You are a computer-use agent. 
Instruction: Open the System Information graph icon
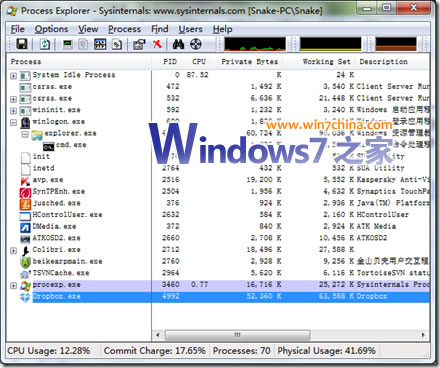pyautogui.click(x=68, y=44)
